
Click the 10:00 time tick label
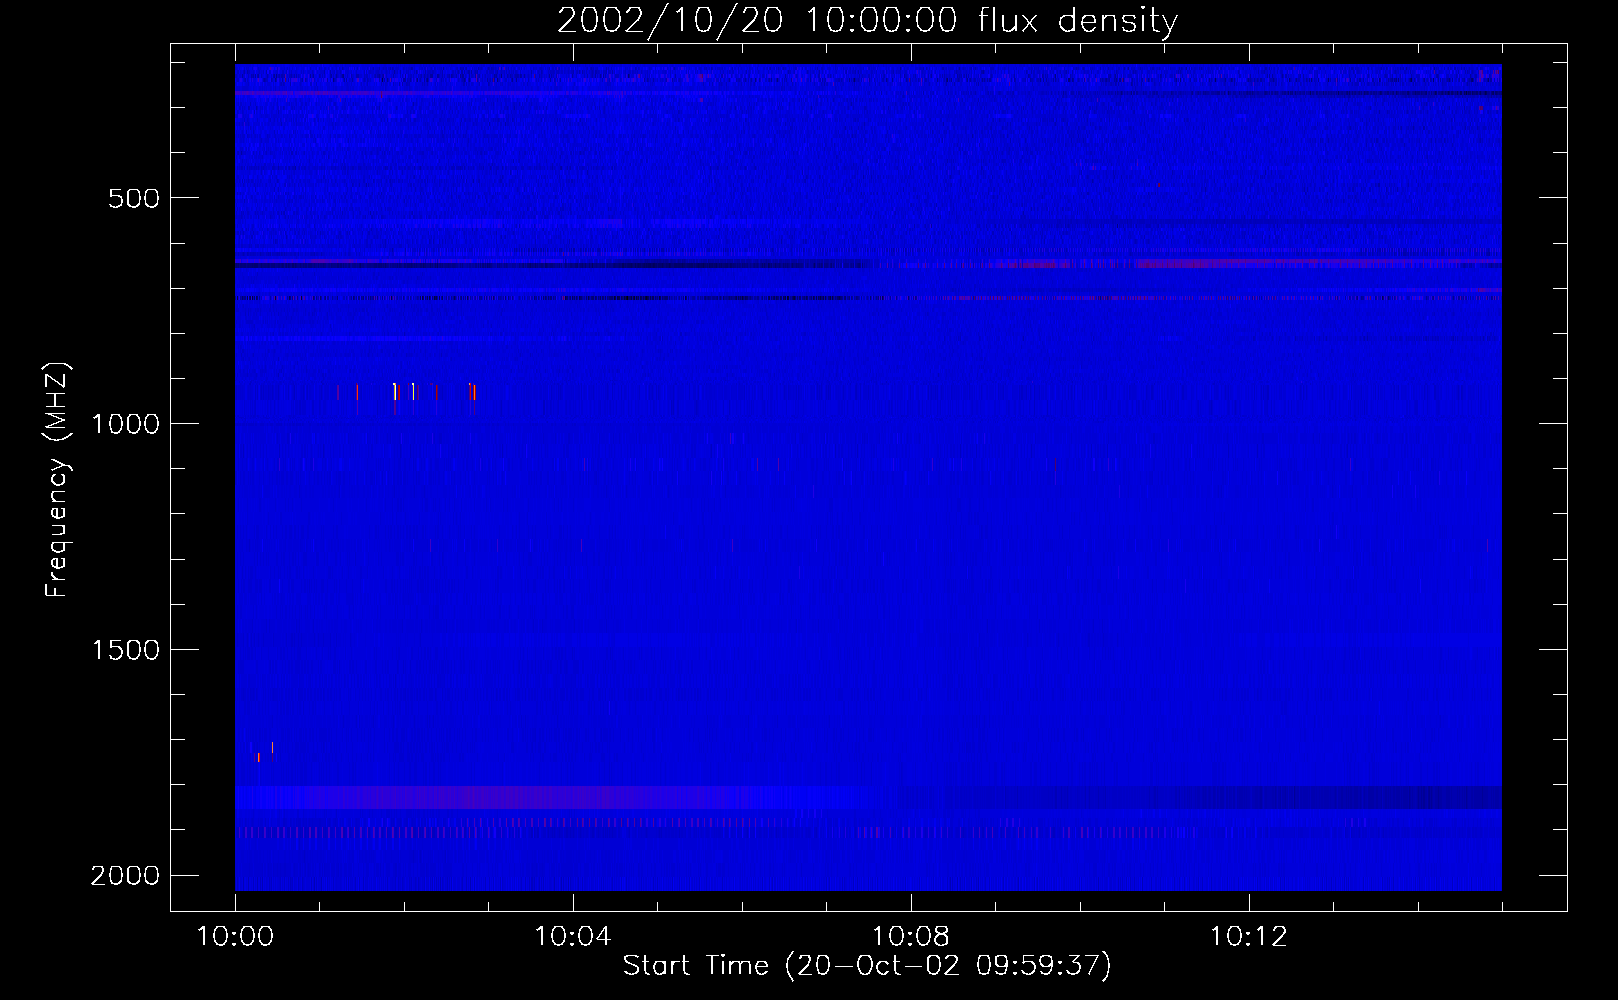(x=235, y=937)
